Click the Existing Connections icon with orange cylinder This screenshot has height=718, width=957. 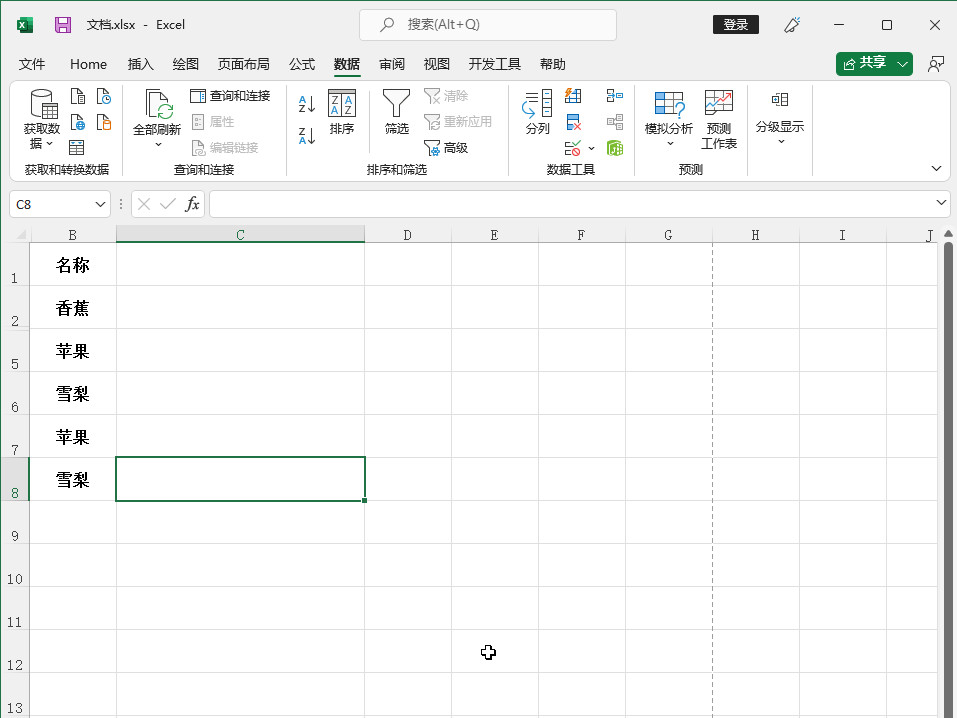coord(104,122)
